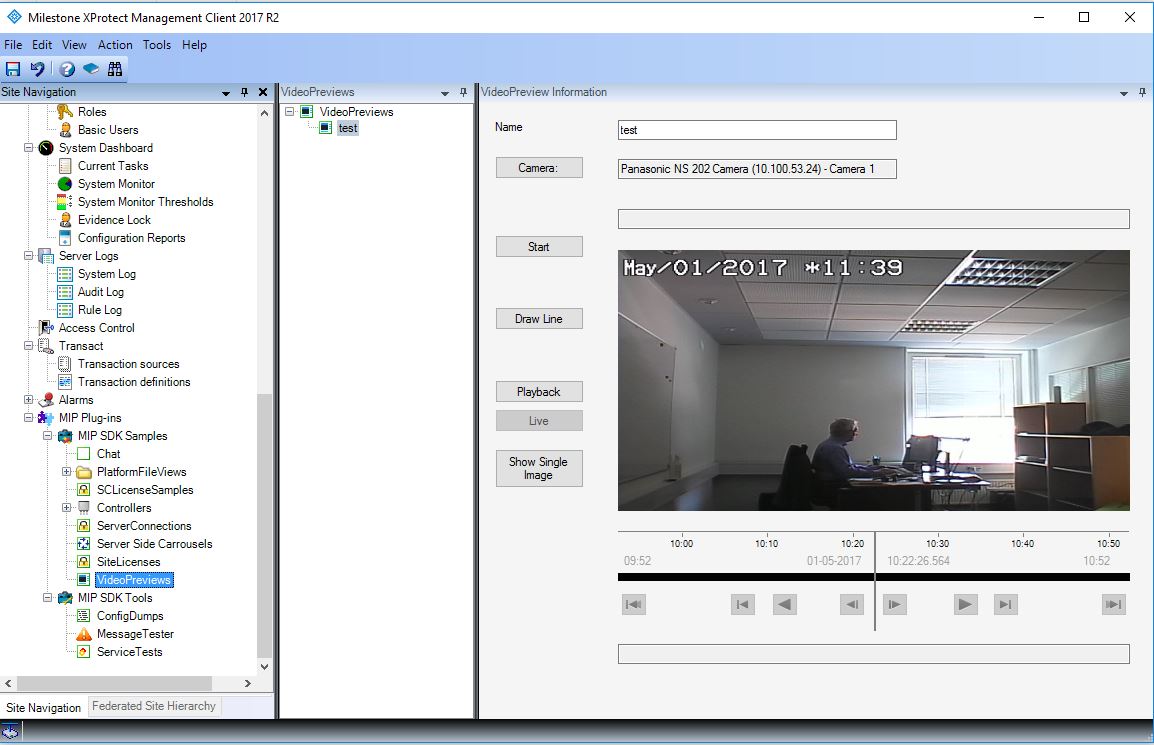This screenshot has width=1154, height=745.
Task: Click the 10:30 mark on timeline
Action: (x=938, y=543)
